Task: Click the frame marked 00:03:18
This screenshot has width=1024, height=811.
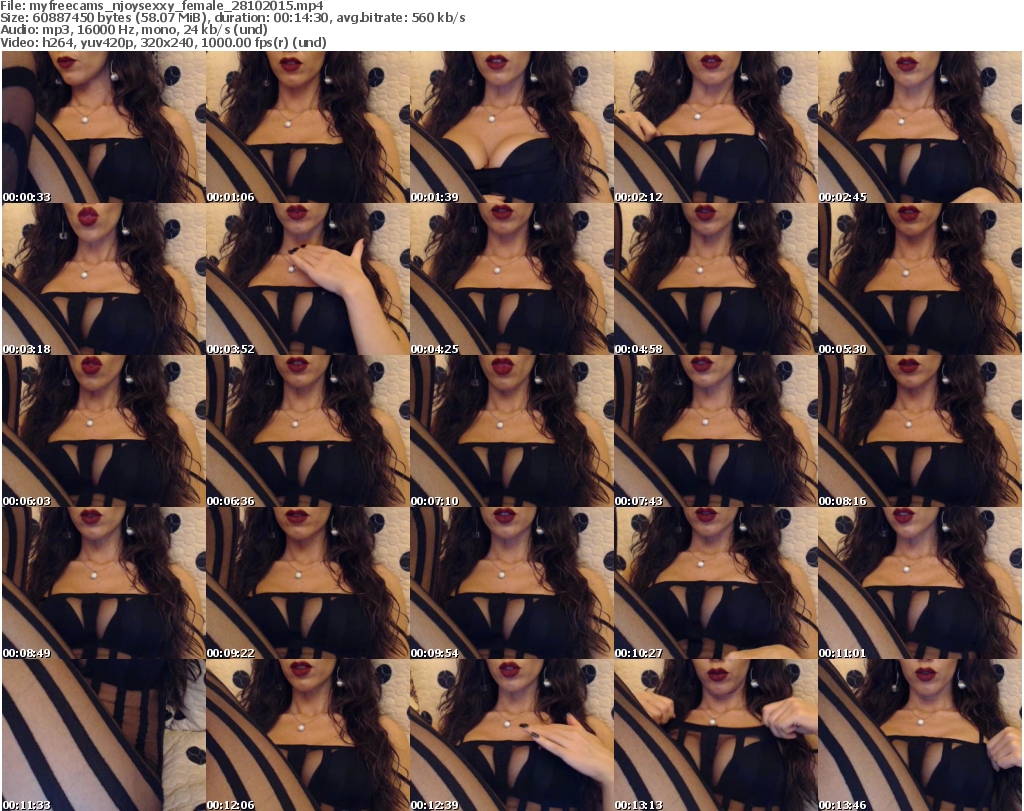Action: click(104, 279)
